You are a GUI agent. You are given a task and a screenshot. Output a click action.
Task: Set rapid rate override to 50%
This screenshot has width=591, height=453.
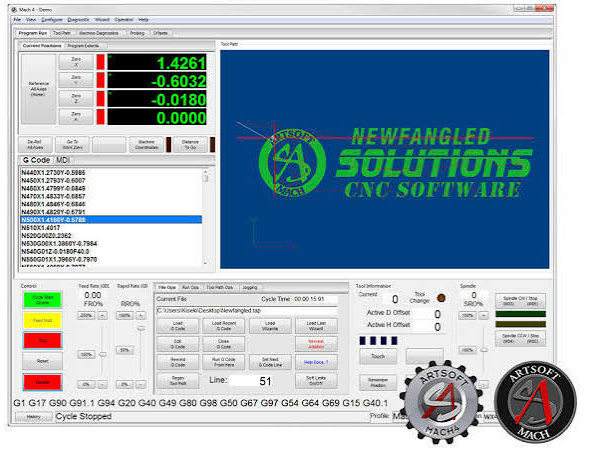click(x=124, y=350)
